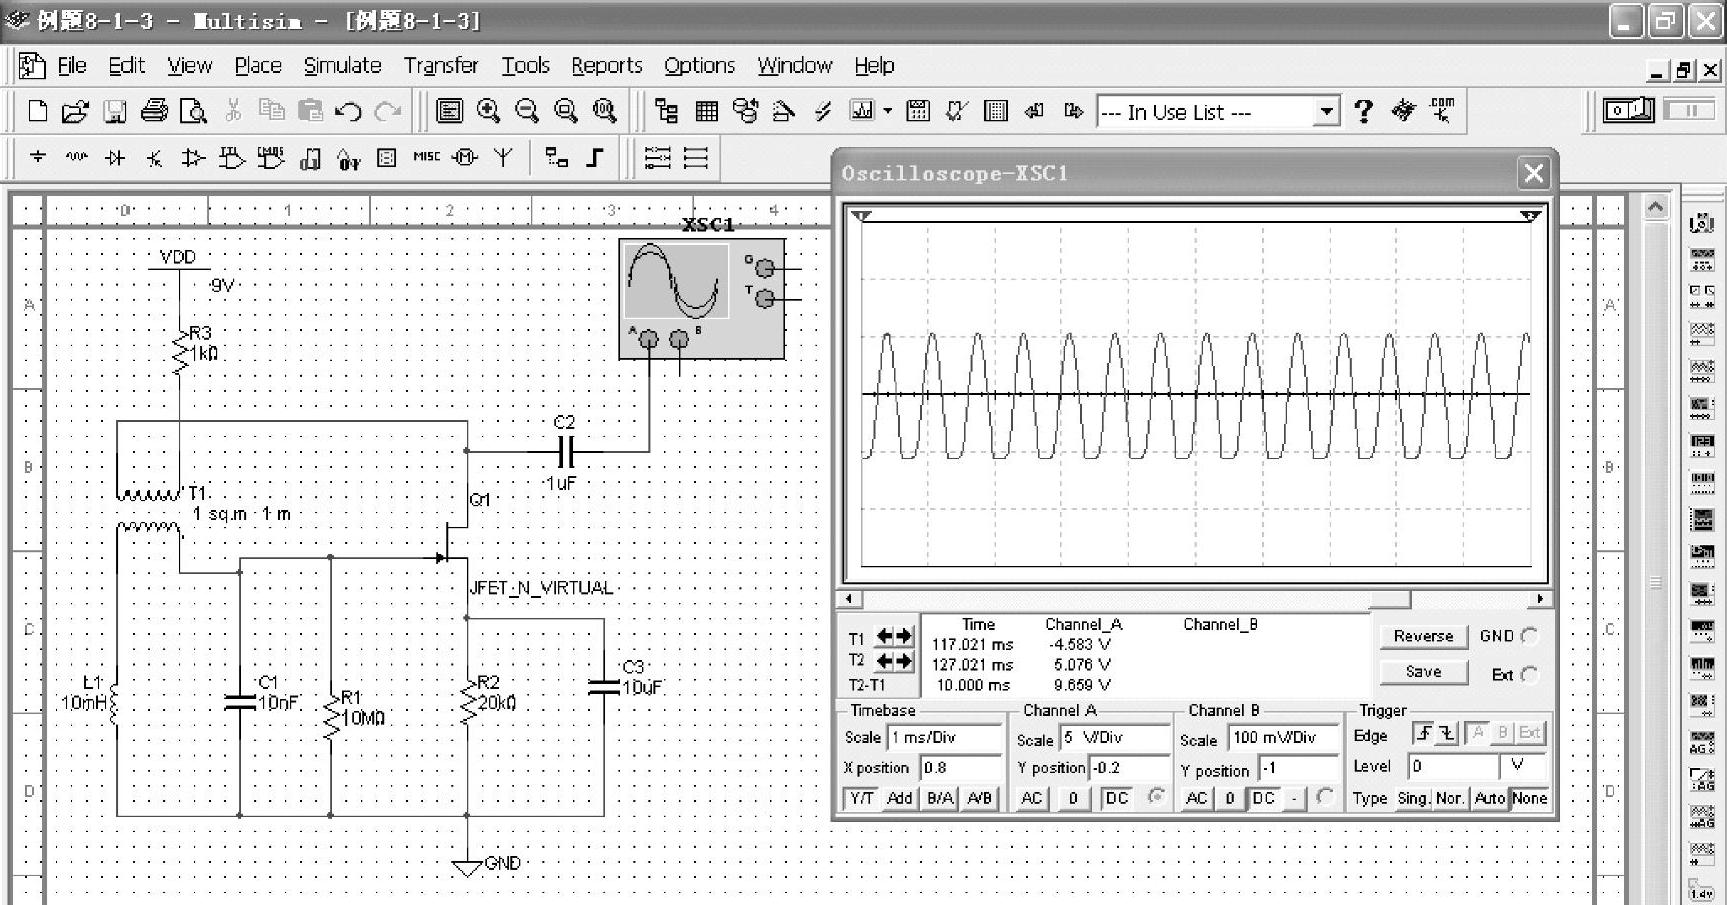This screenshot has width=1727, height=905.
Task: Click the Undo arrow icon
Action: pos(348,111)
